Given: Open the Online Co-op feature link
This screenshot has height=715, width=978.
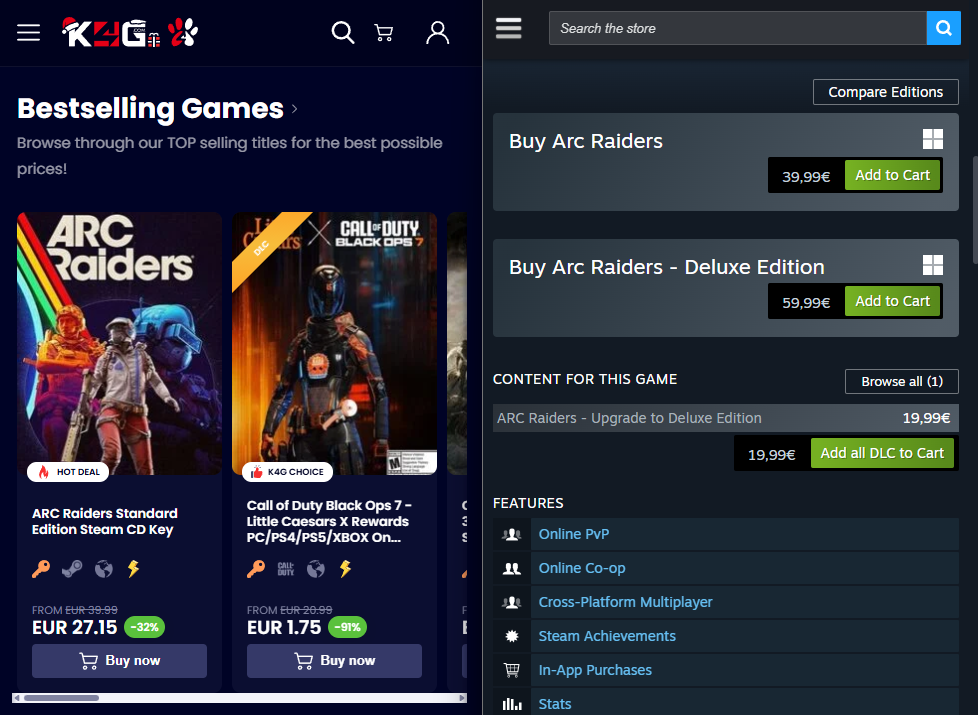Looking at the screenshot, I should point(581,568).
